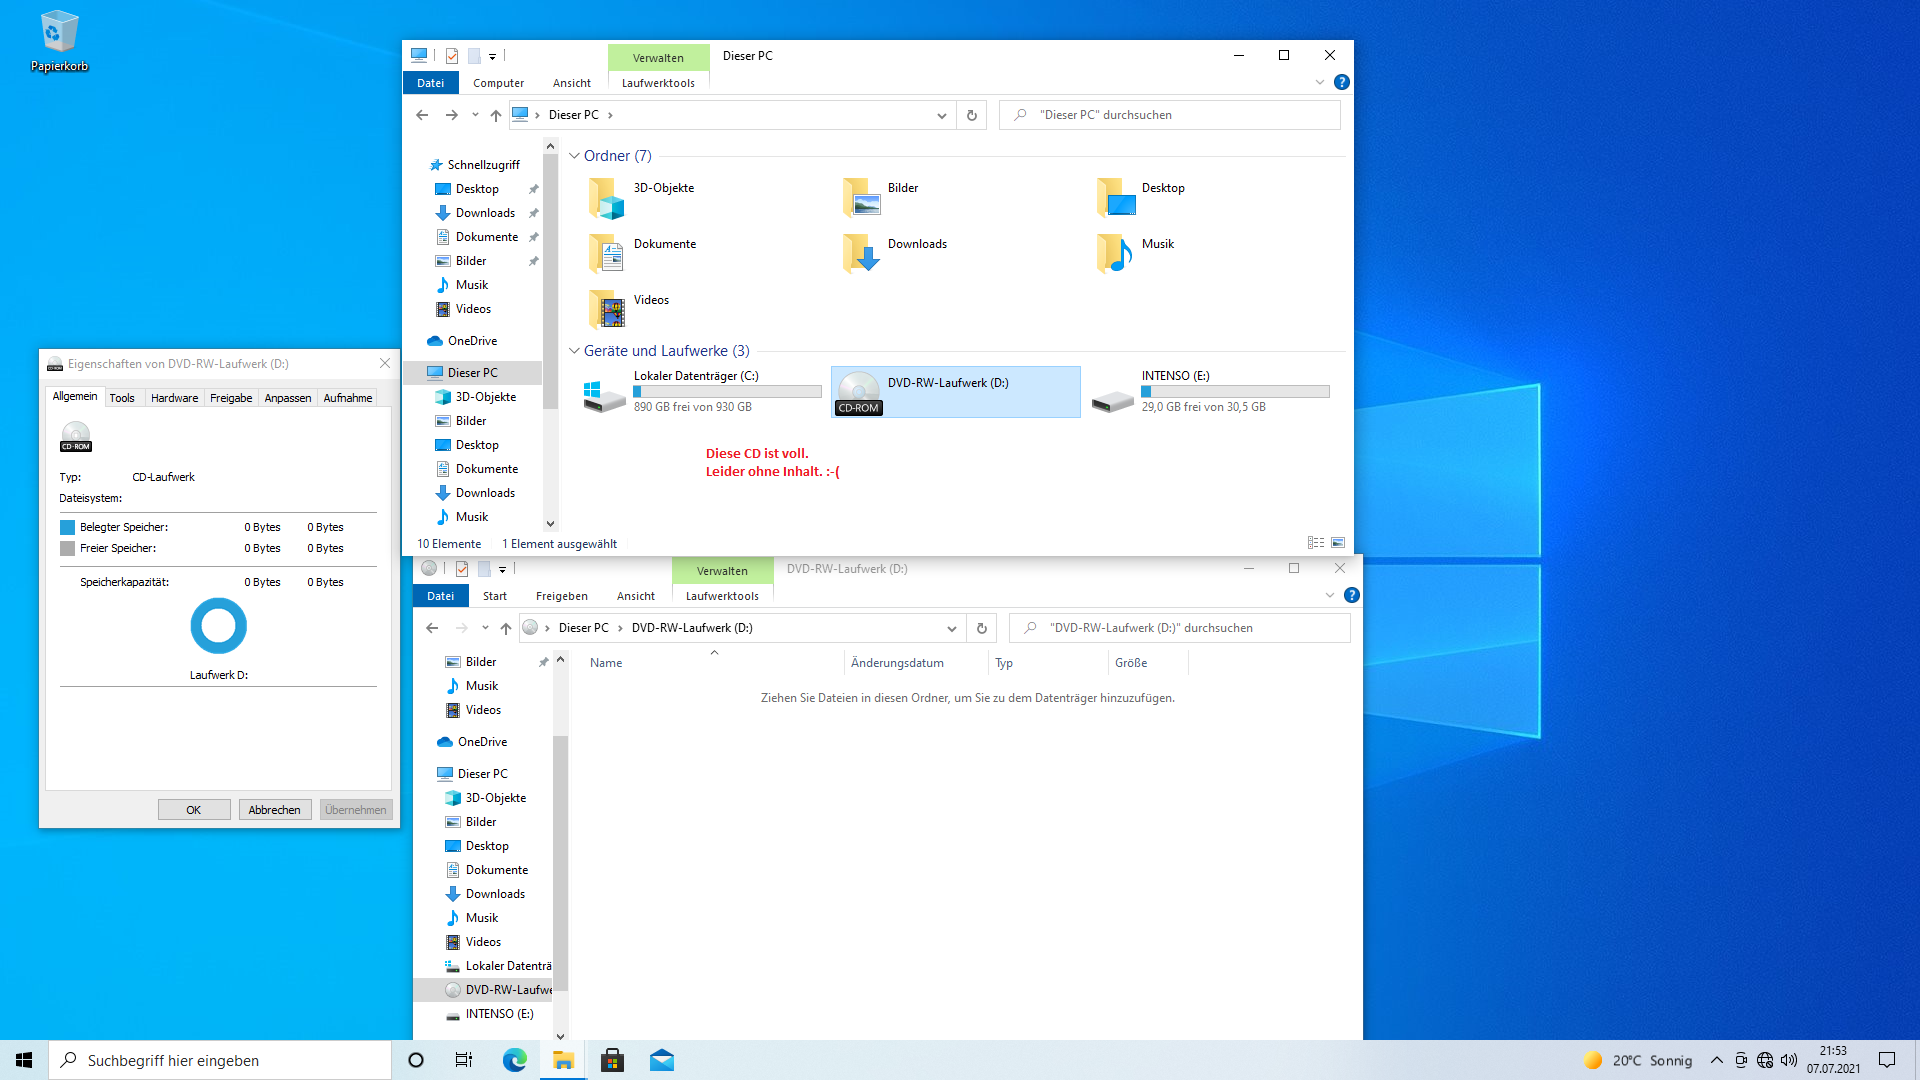1920x1080 pixels.
Task: Open Microsoft Store from the taskbar
Action: tap(612, 1060)
